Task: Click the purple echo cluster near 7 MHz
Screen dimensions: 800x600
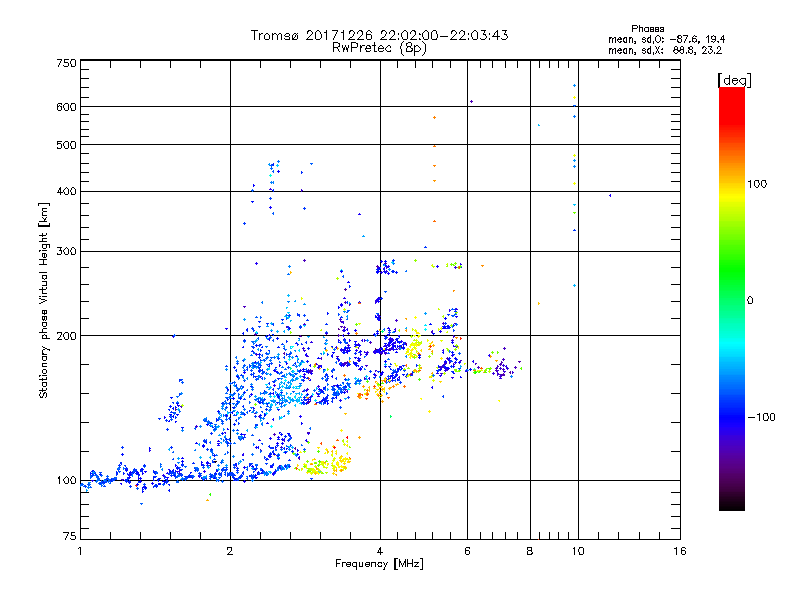Action: [x=503, y=368]
